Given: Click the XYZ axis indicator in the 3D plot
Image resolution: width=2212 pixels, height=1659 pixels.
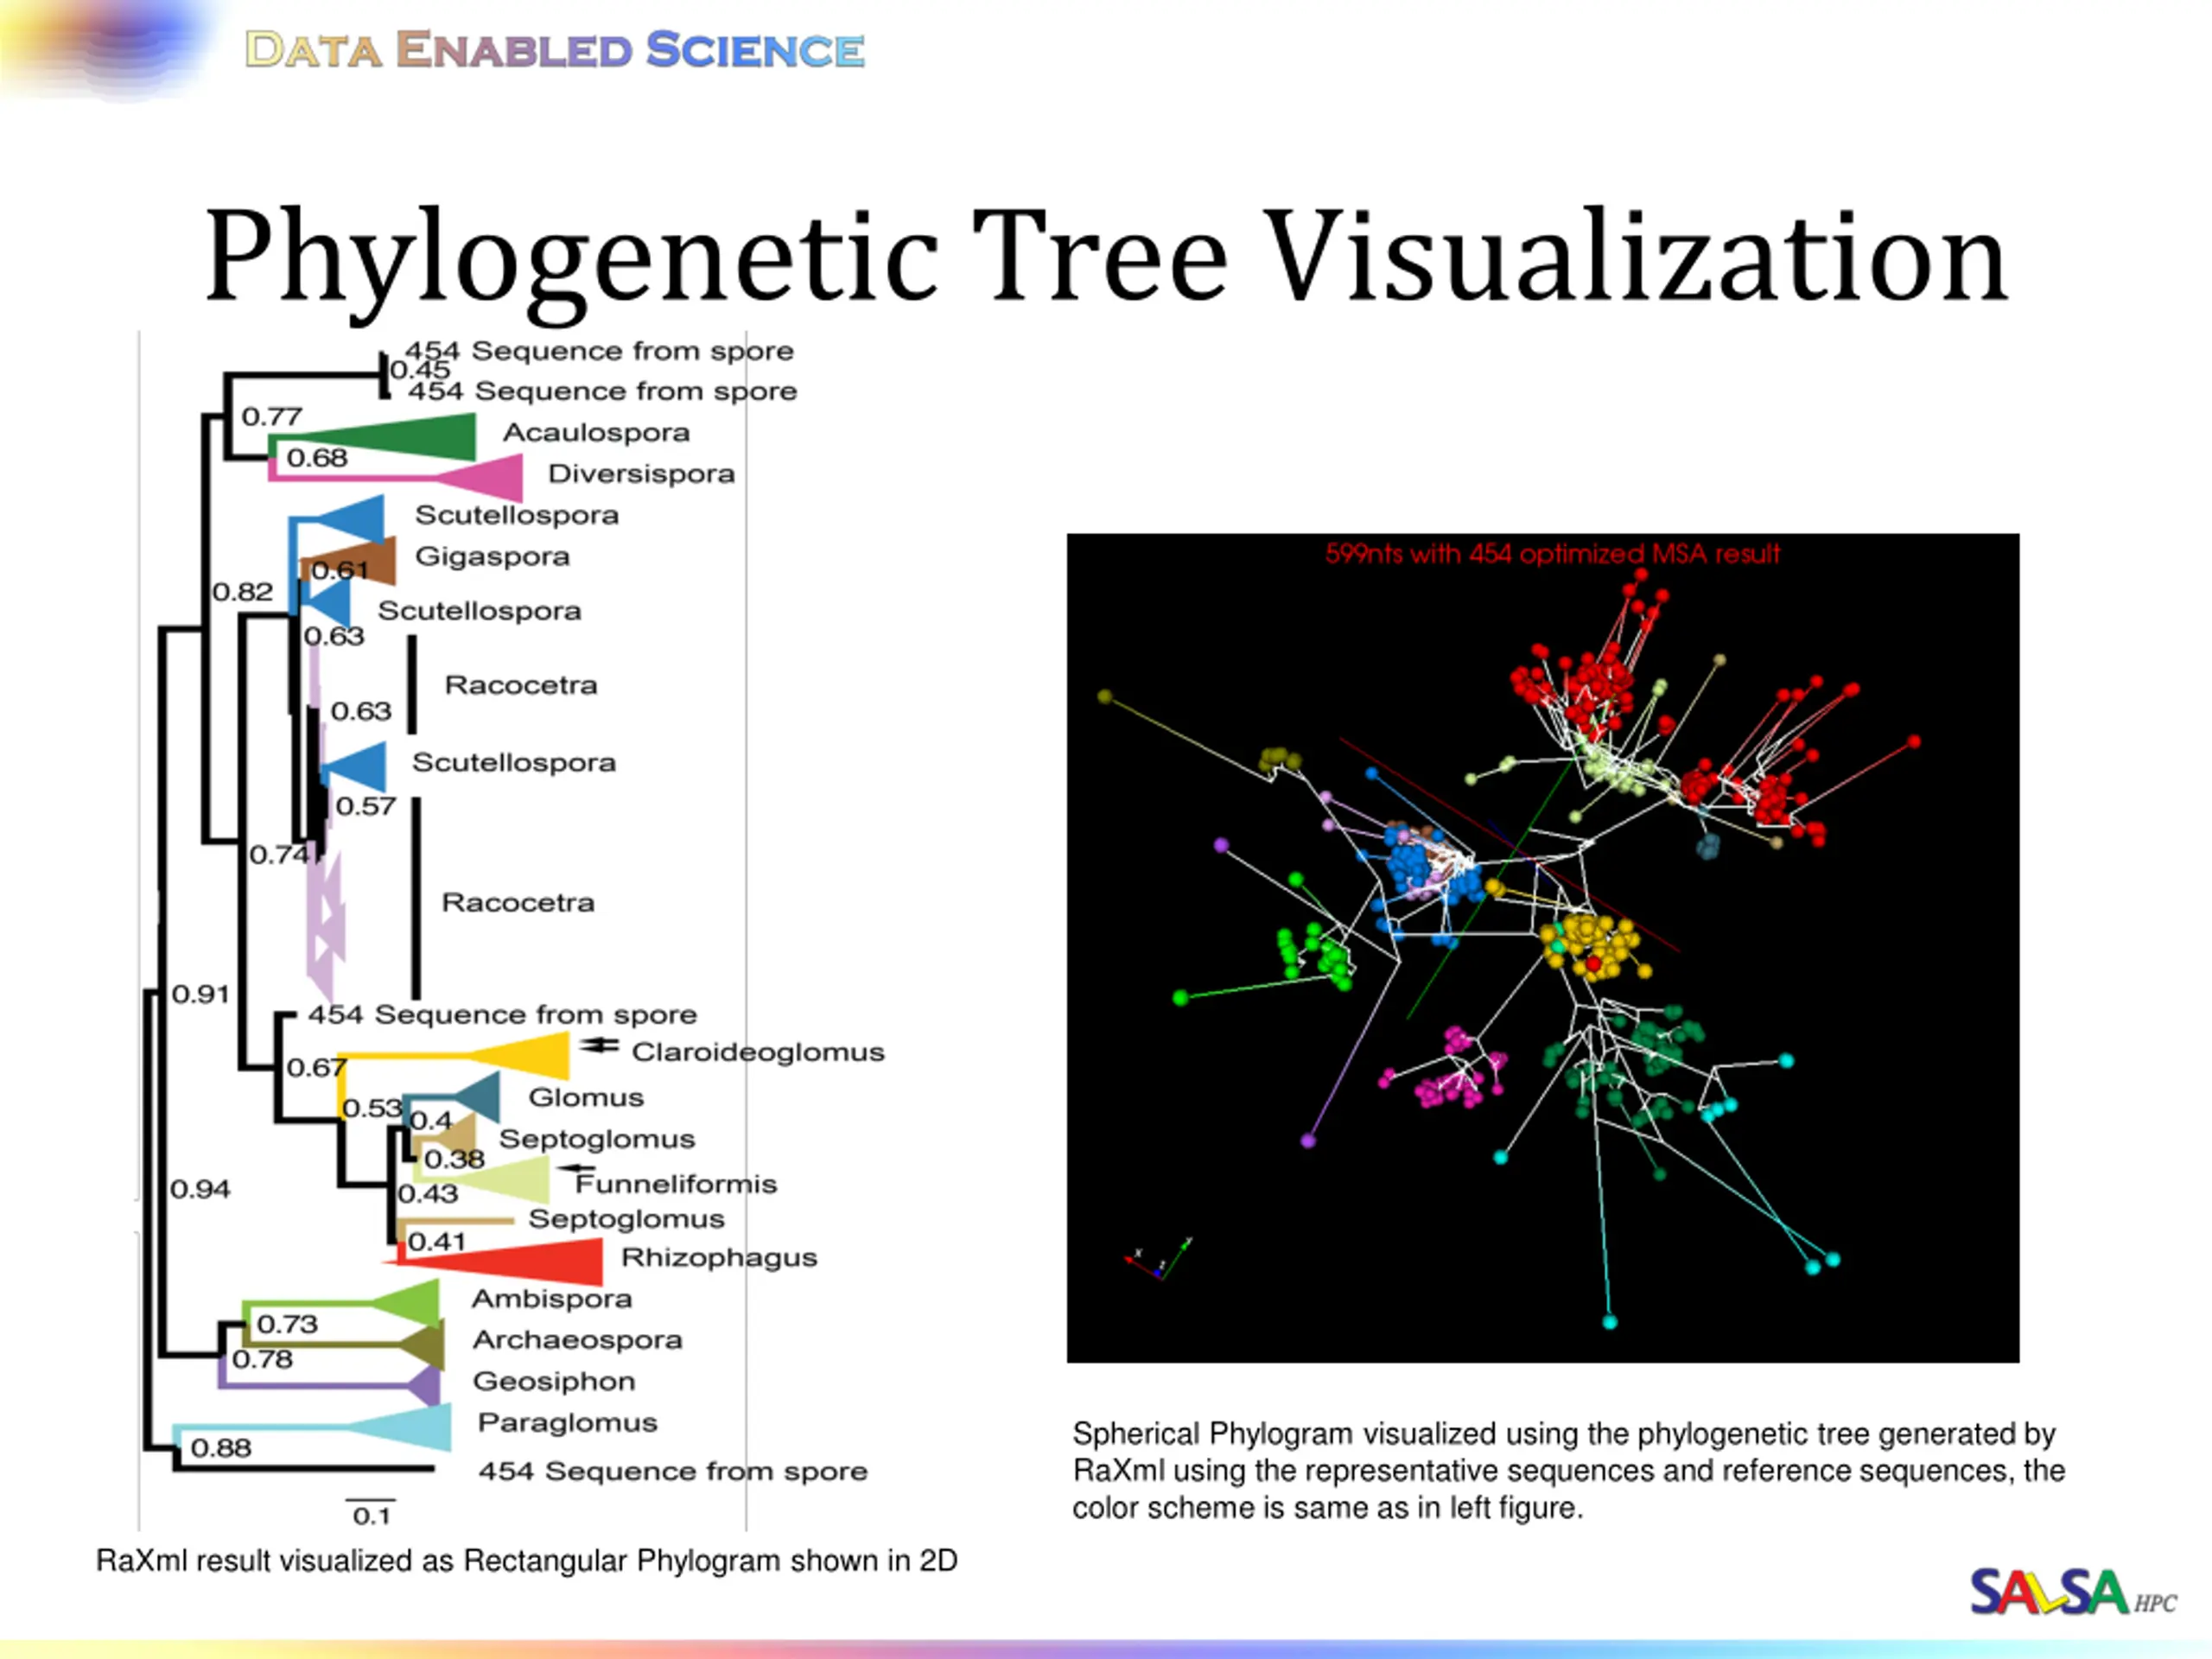Looking at the screenshot, I should 1158,1259.
